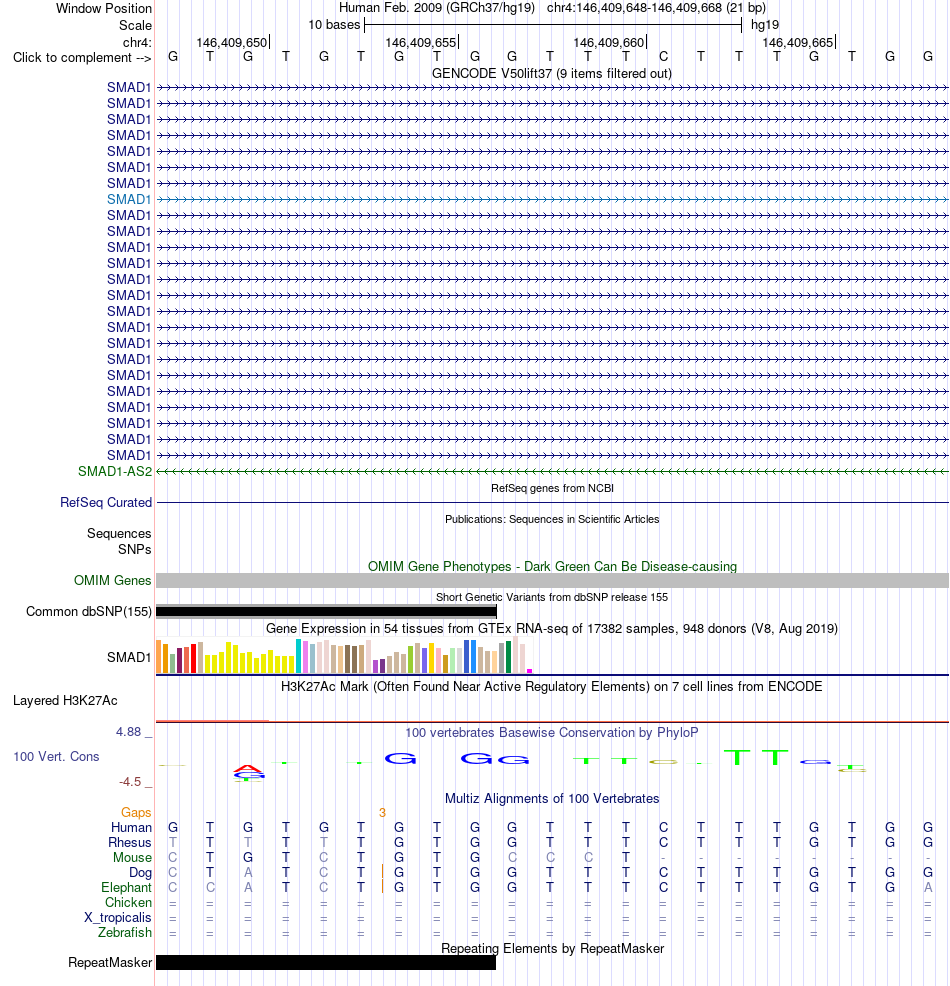Open 'Multiz Alignments of 100 Vertebrates' title
Viewport: 950px width, 986px height.
tap(552, 799)
